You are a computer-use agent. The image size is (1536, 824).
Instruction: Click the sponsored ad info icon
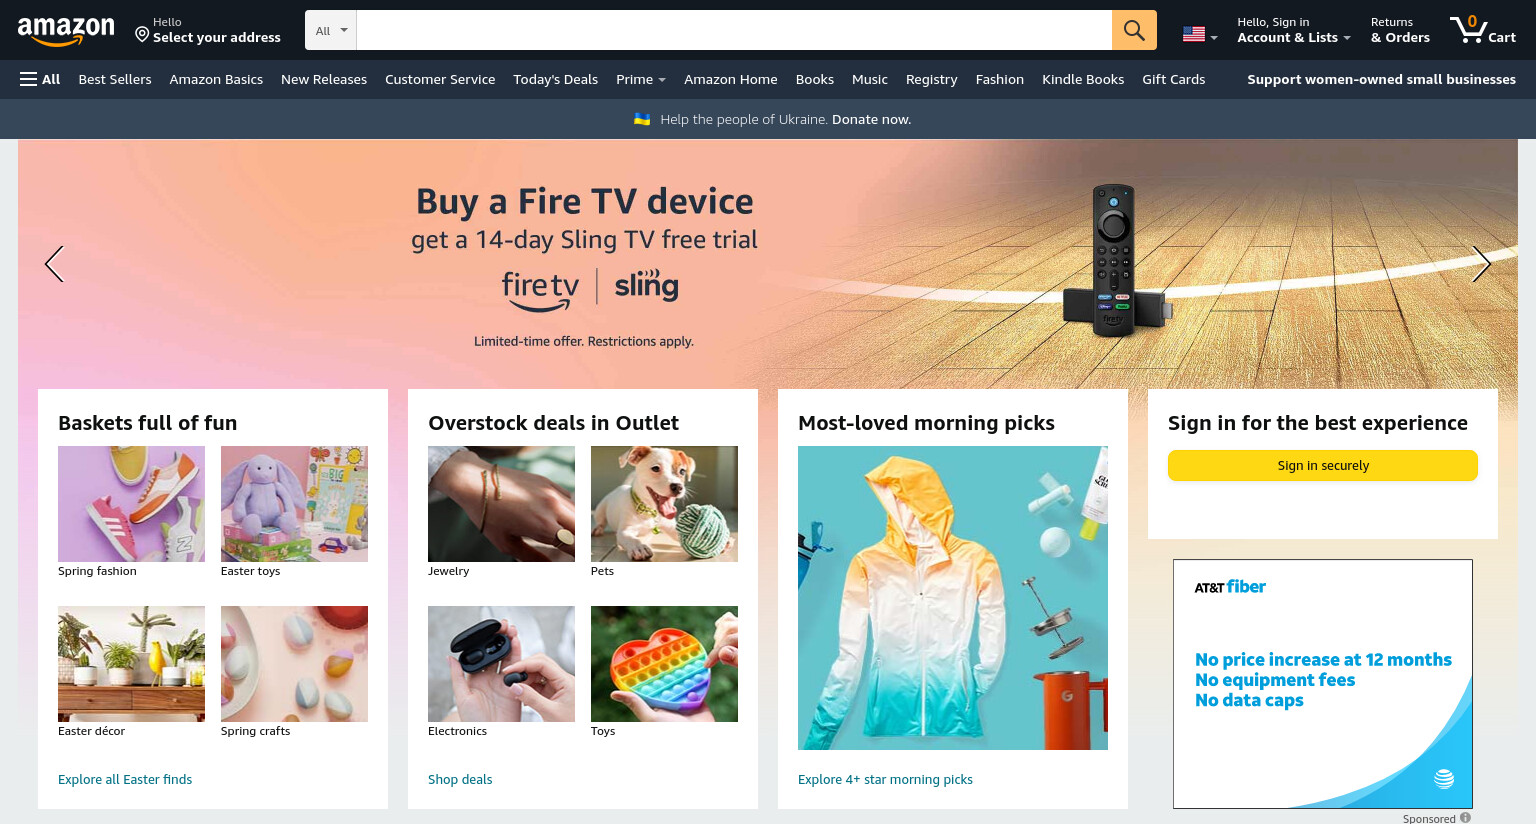[1465, 818]
